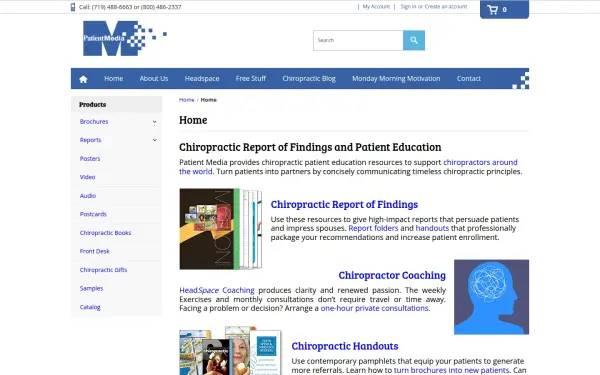Image resolution: width=600 pixels, height=375 pixels.
Task: Follow 'chiropractors around the world' link
Action: [480, 162]
